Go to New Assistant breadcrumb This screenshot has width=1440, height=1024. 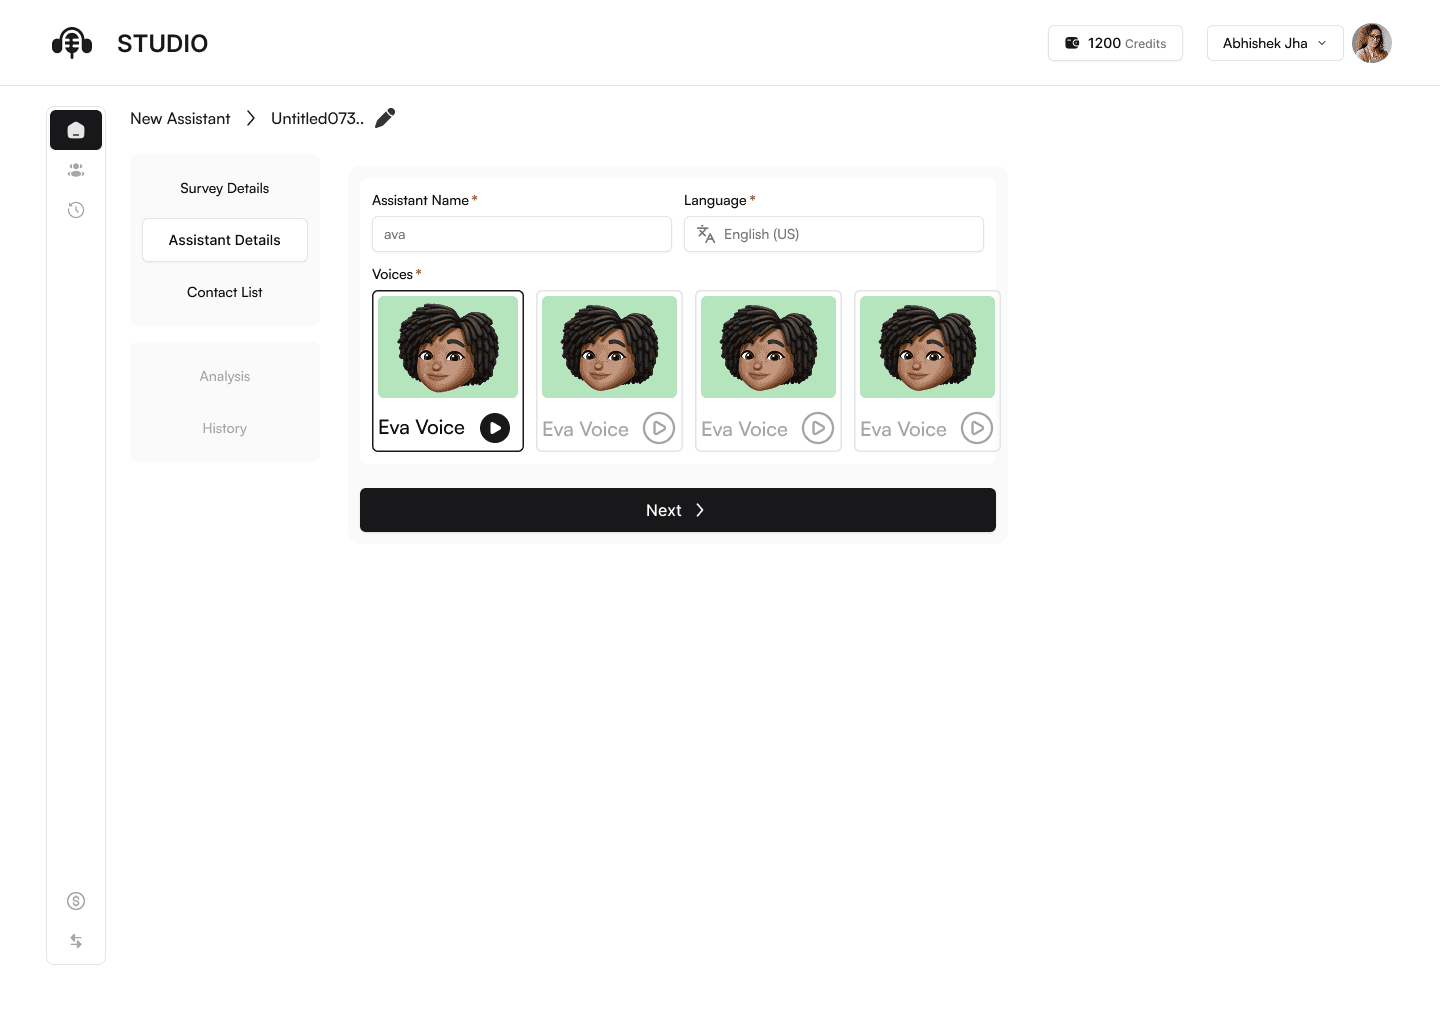[x=180, y=118]
